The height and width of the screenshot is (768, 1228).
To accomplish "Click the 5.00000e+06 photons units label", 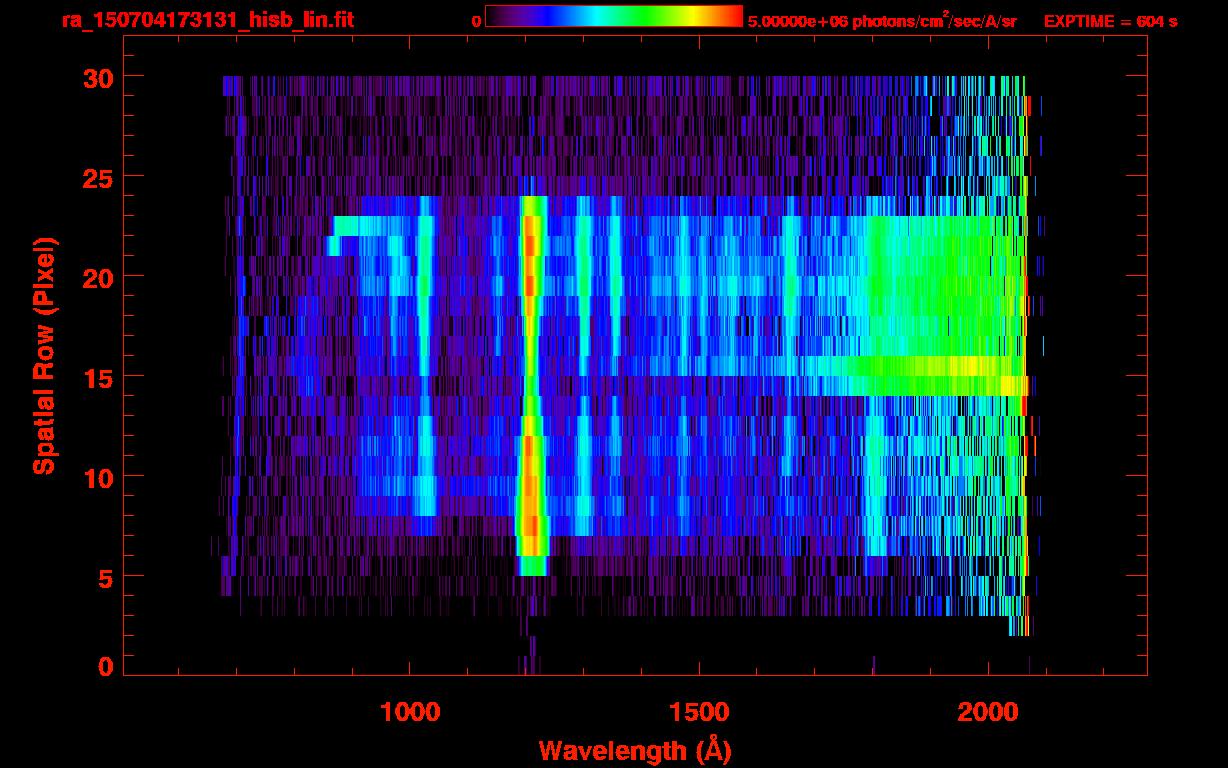I will 882,21.
